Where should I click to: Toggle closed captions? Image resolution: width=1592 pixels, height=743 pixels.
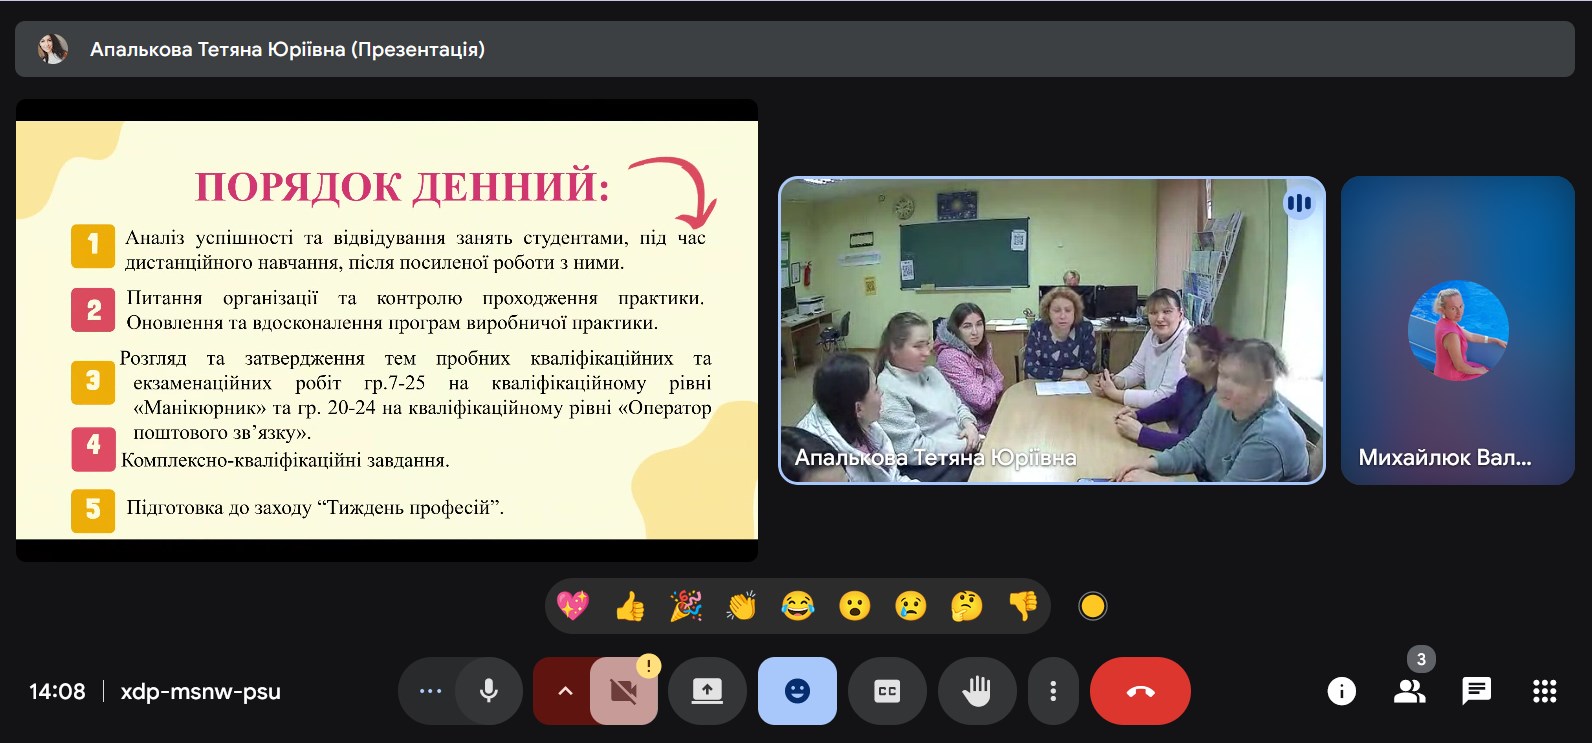click(887, 691)
